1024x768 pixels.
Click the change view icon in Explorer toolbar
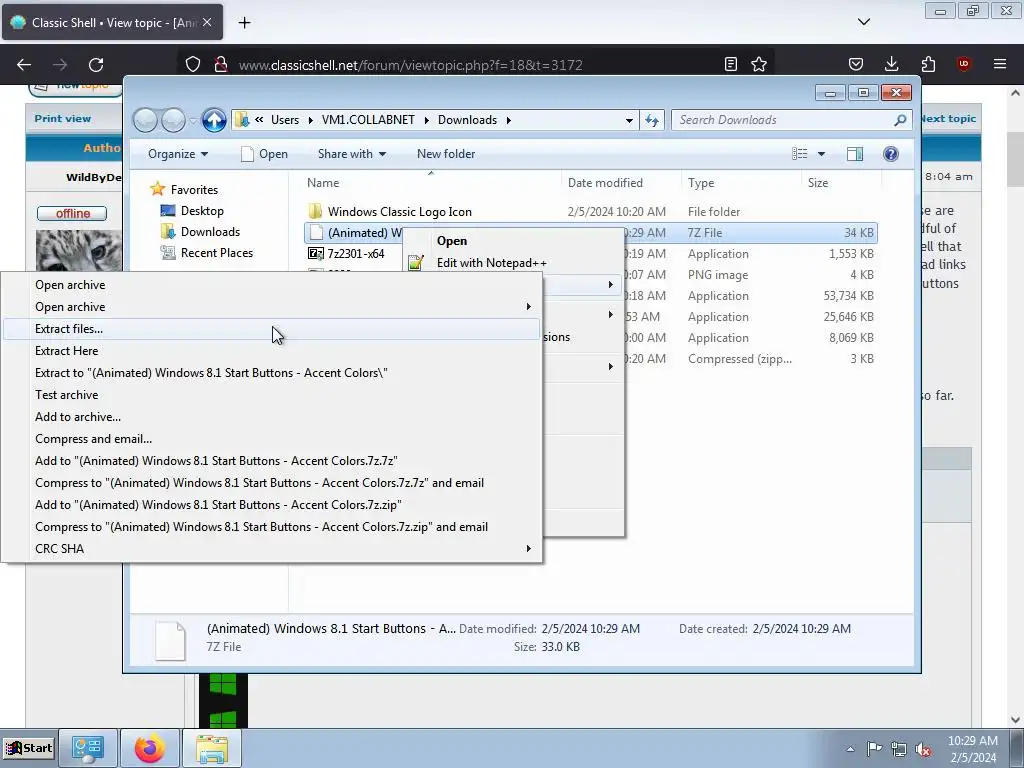pyautogui.click(x=799, y=154)
